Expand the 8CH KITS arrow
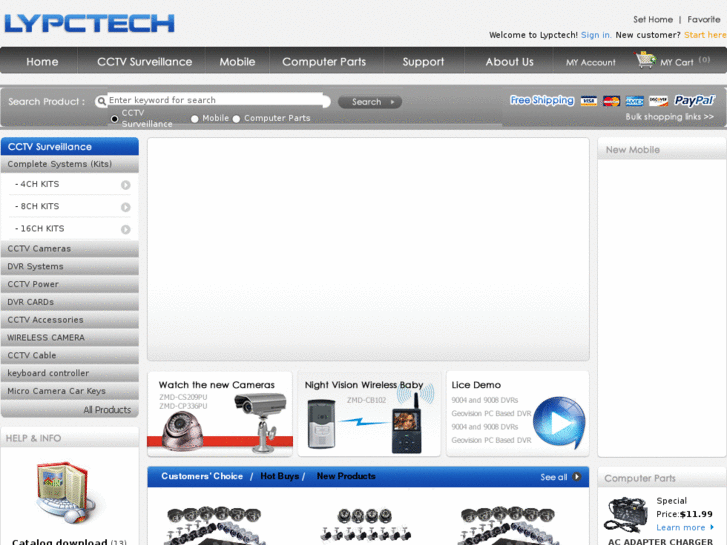 tap(126, 207)
